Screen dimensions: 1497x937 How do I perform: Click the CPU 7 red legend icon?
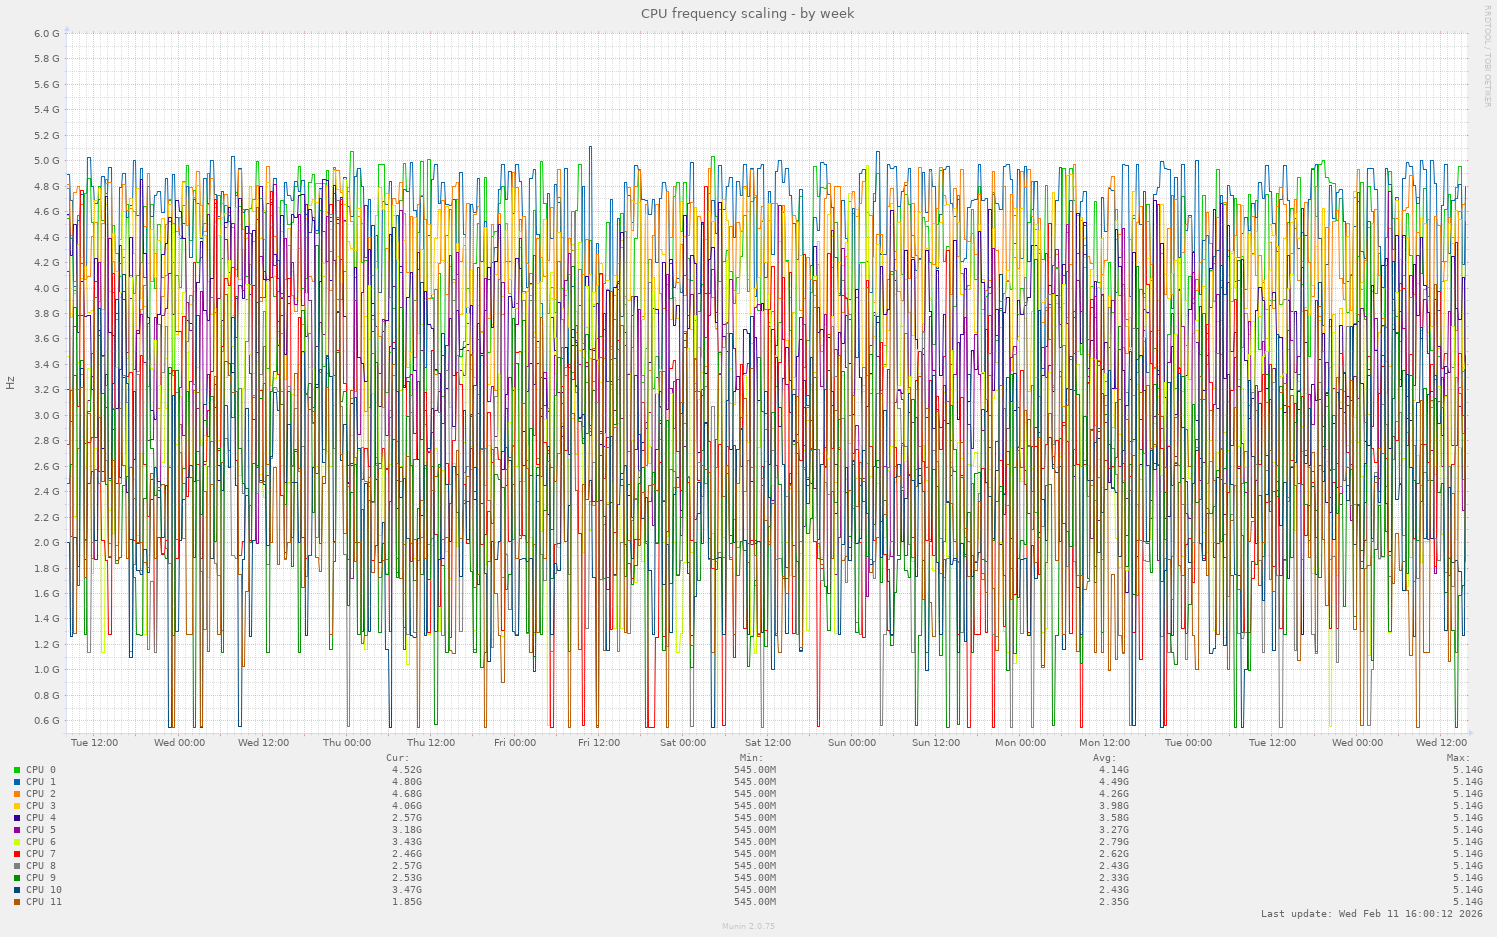pyautogui.click(x=15, y=853)
